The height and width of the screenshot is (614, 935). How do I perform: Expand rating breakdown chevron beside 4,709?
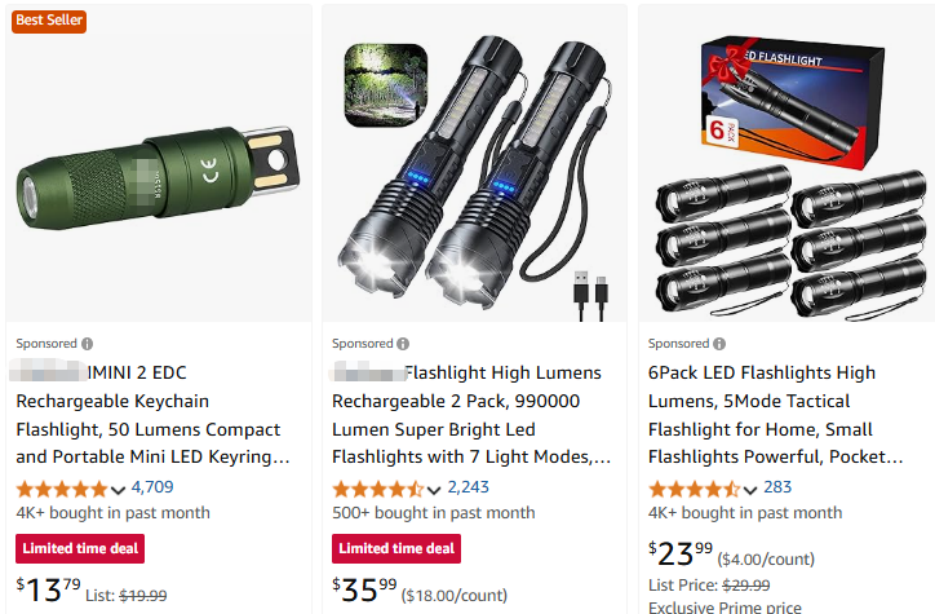118,491
